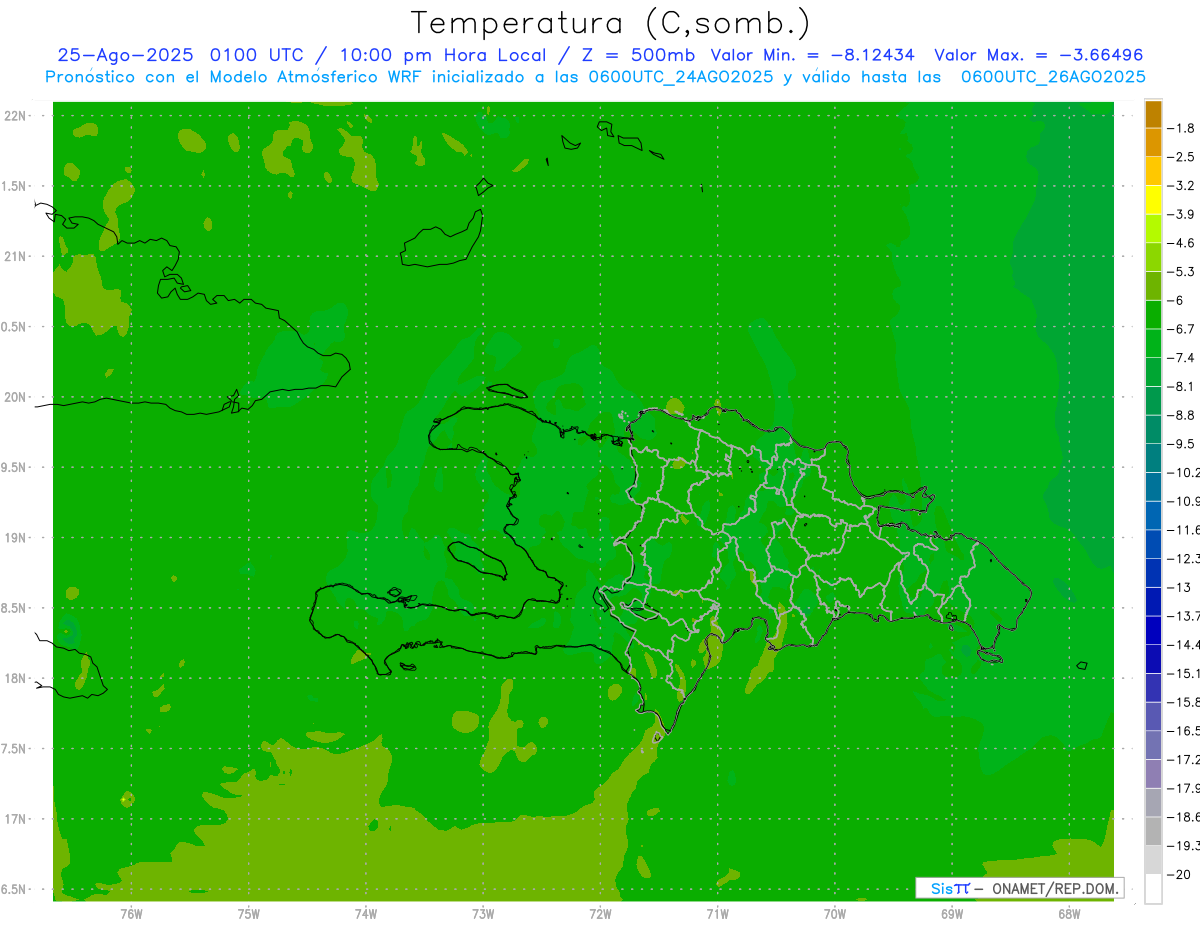Click the 'Z = 500mb' level text

[640, 55]
